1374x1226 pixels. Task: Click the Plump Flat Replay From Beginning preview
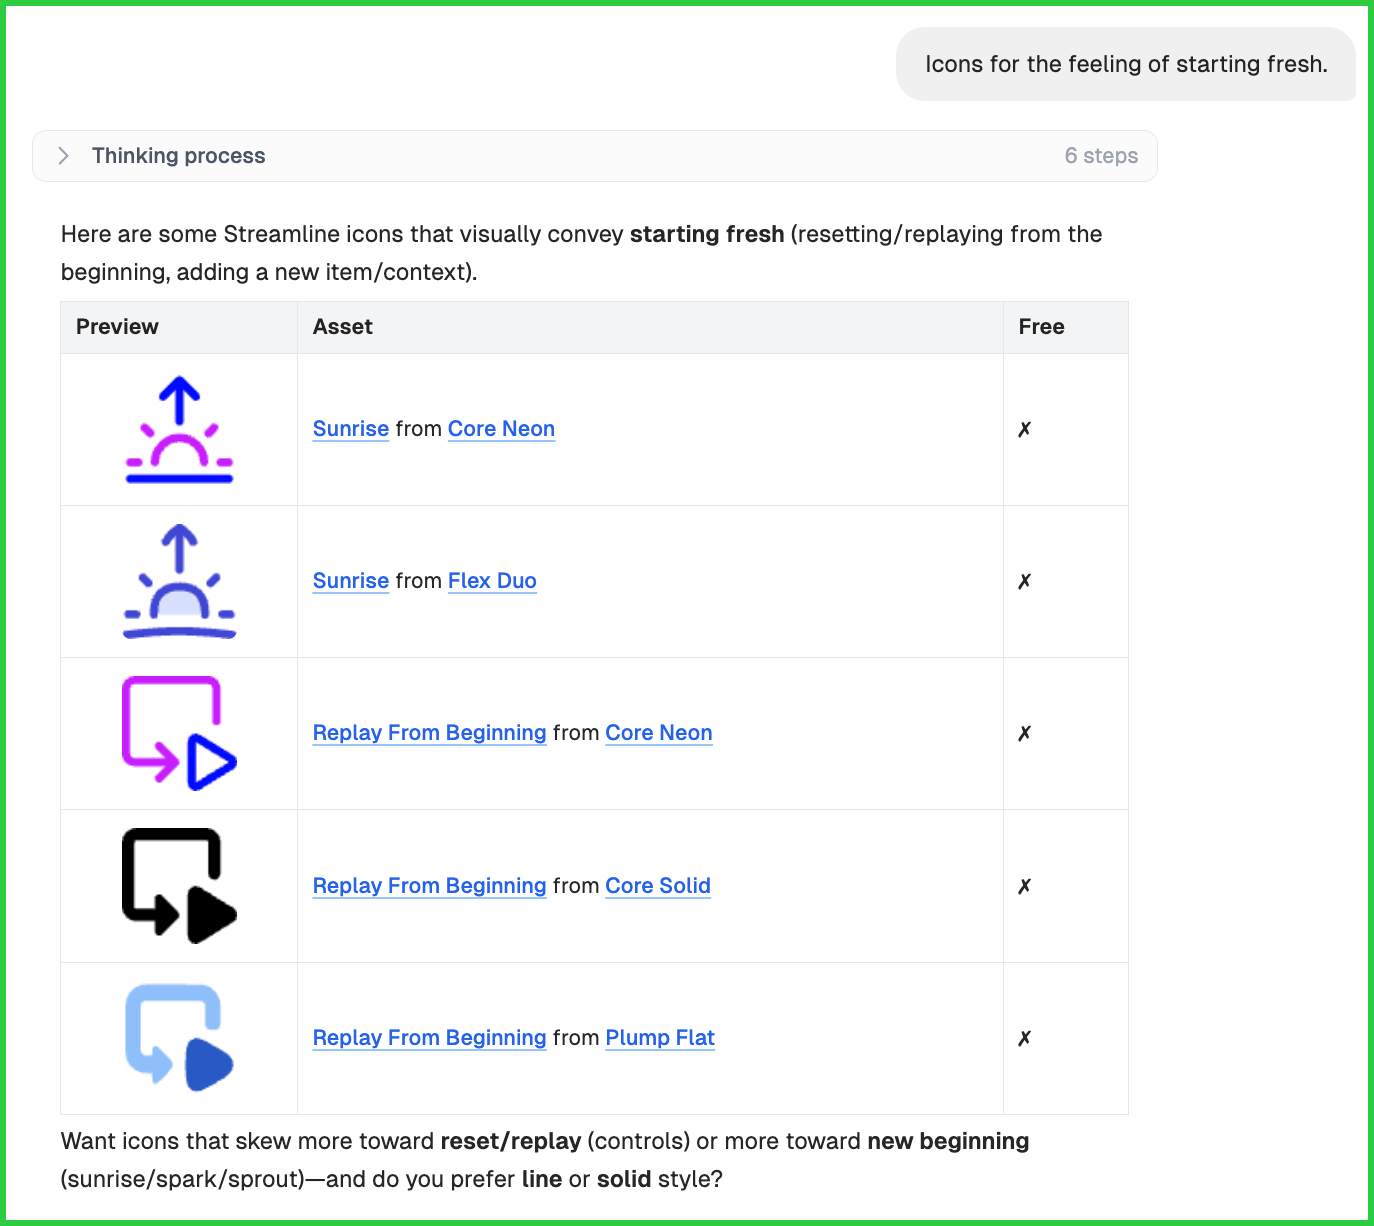click(179, 1038)
